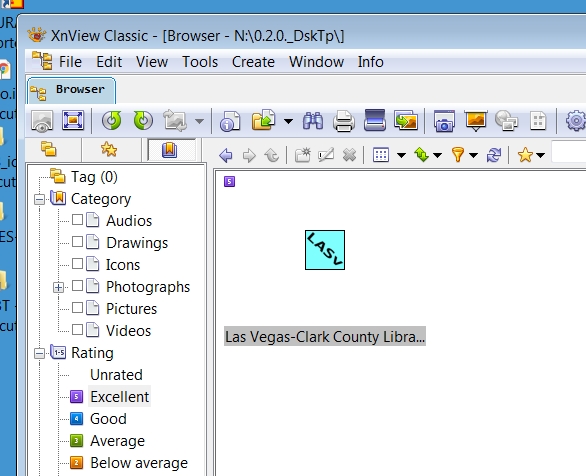Check the Photographs category checkbox
Image resolution: width=586 pixels, height=476 pixels.
tap(77, 286)
